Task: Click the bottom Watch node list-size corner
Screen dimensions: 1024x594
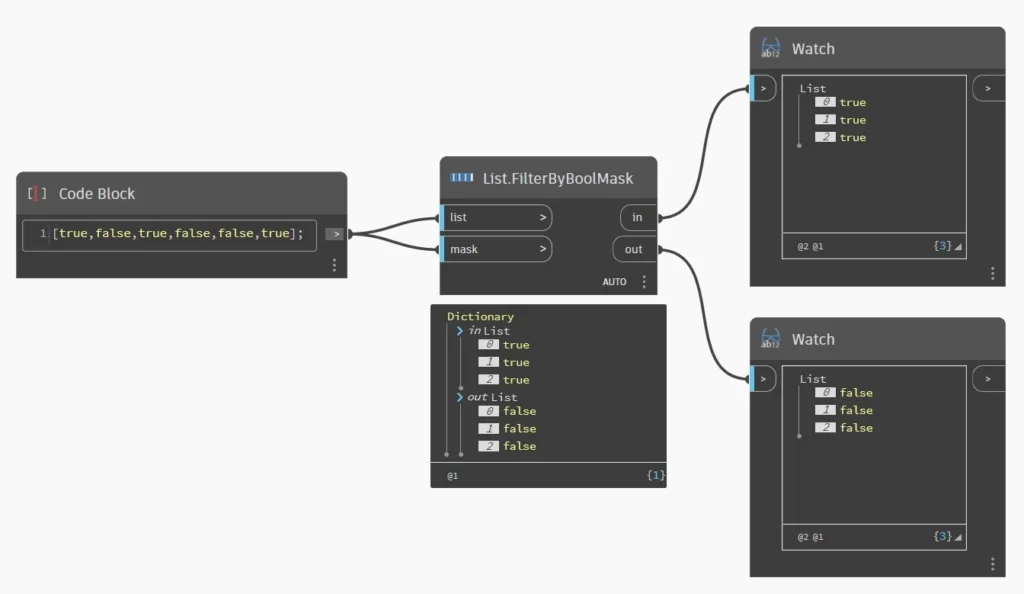Action: [958, 537]
